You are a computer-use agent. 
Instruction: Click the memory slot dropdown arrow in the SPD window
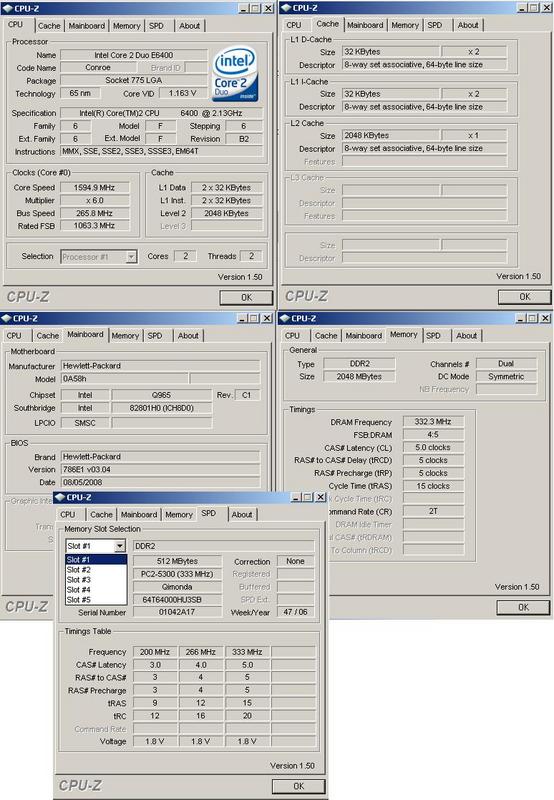click(x=119, y=546)
